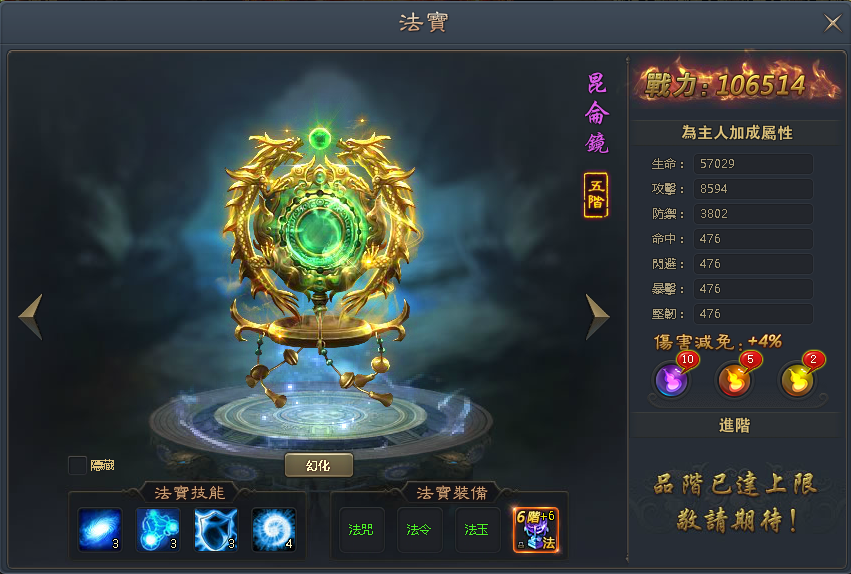Select the blue shield skill icon
Image resolution: width=851 pixels, height=574 pixels.
click(x=216, y=530)
